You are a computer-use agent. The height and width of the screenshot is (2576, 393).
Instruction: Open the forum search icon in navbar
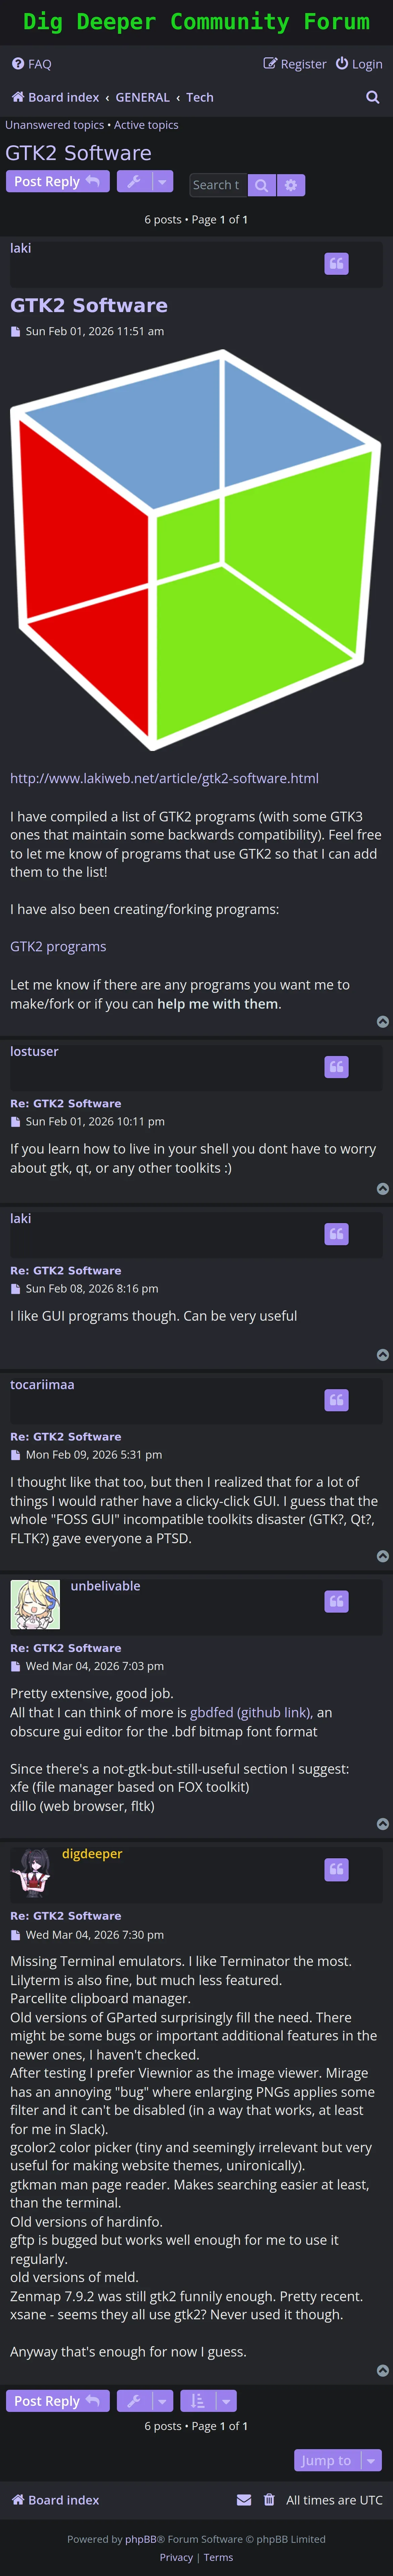click(x=372, y=97)
